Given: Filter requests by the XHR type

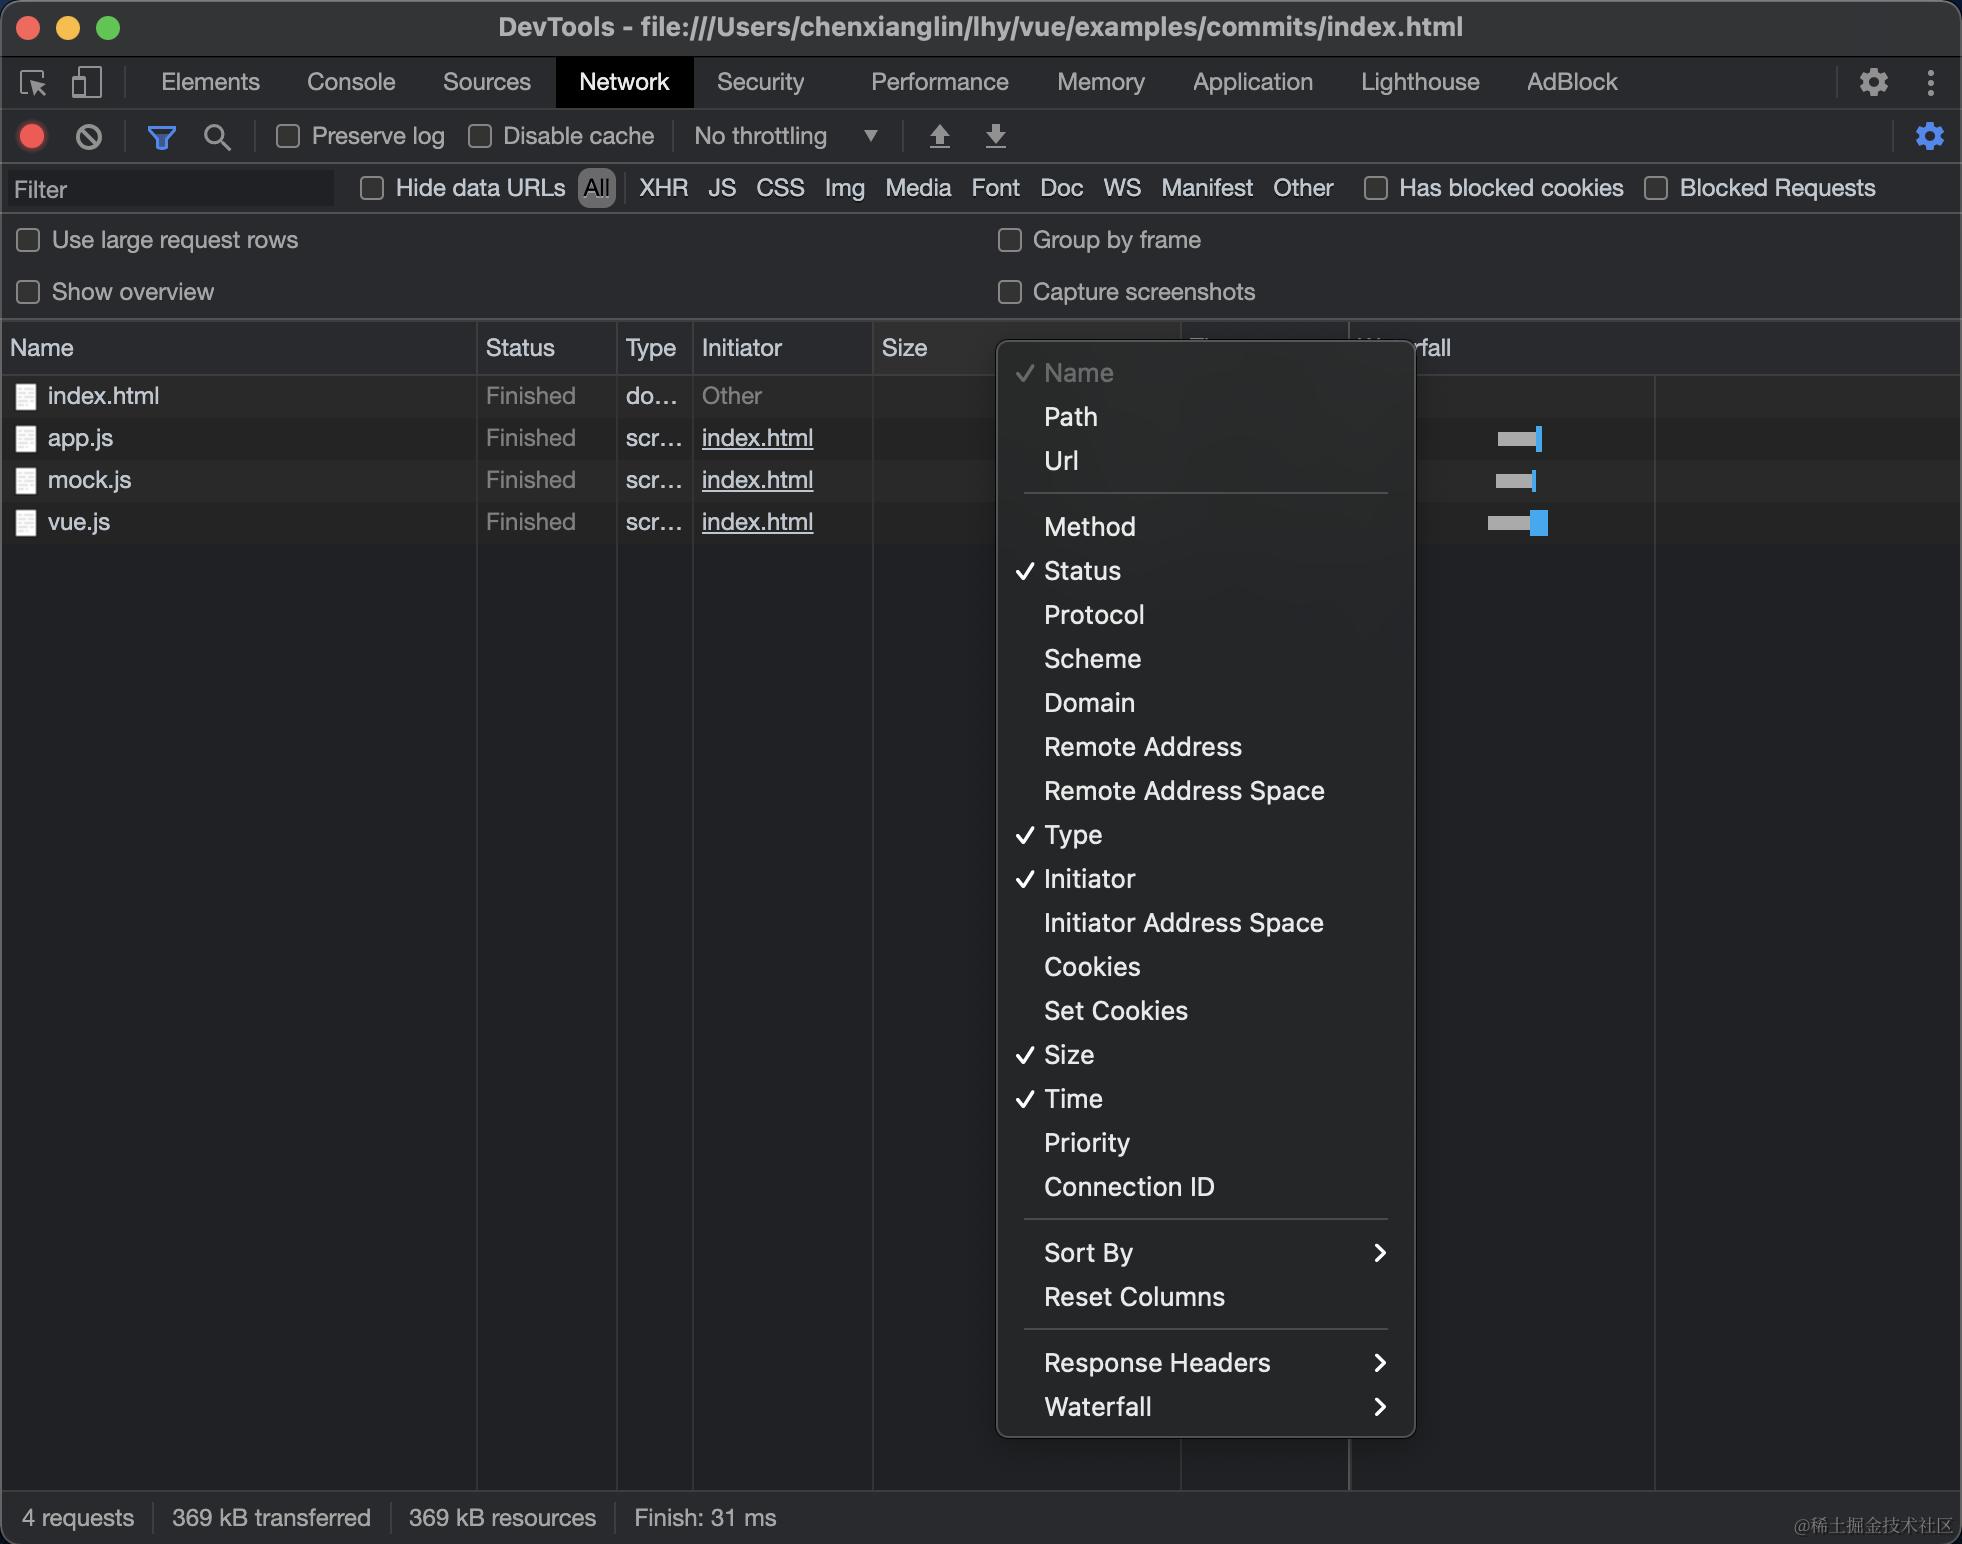Looking at the screenshot, I should [x=663, y=188].
